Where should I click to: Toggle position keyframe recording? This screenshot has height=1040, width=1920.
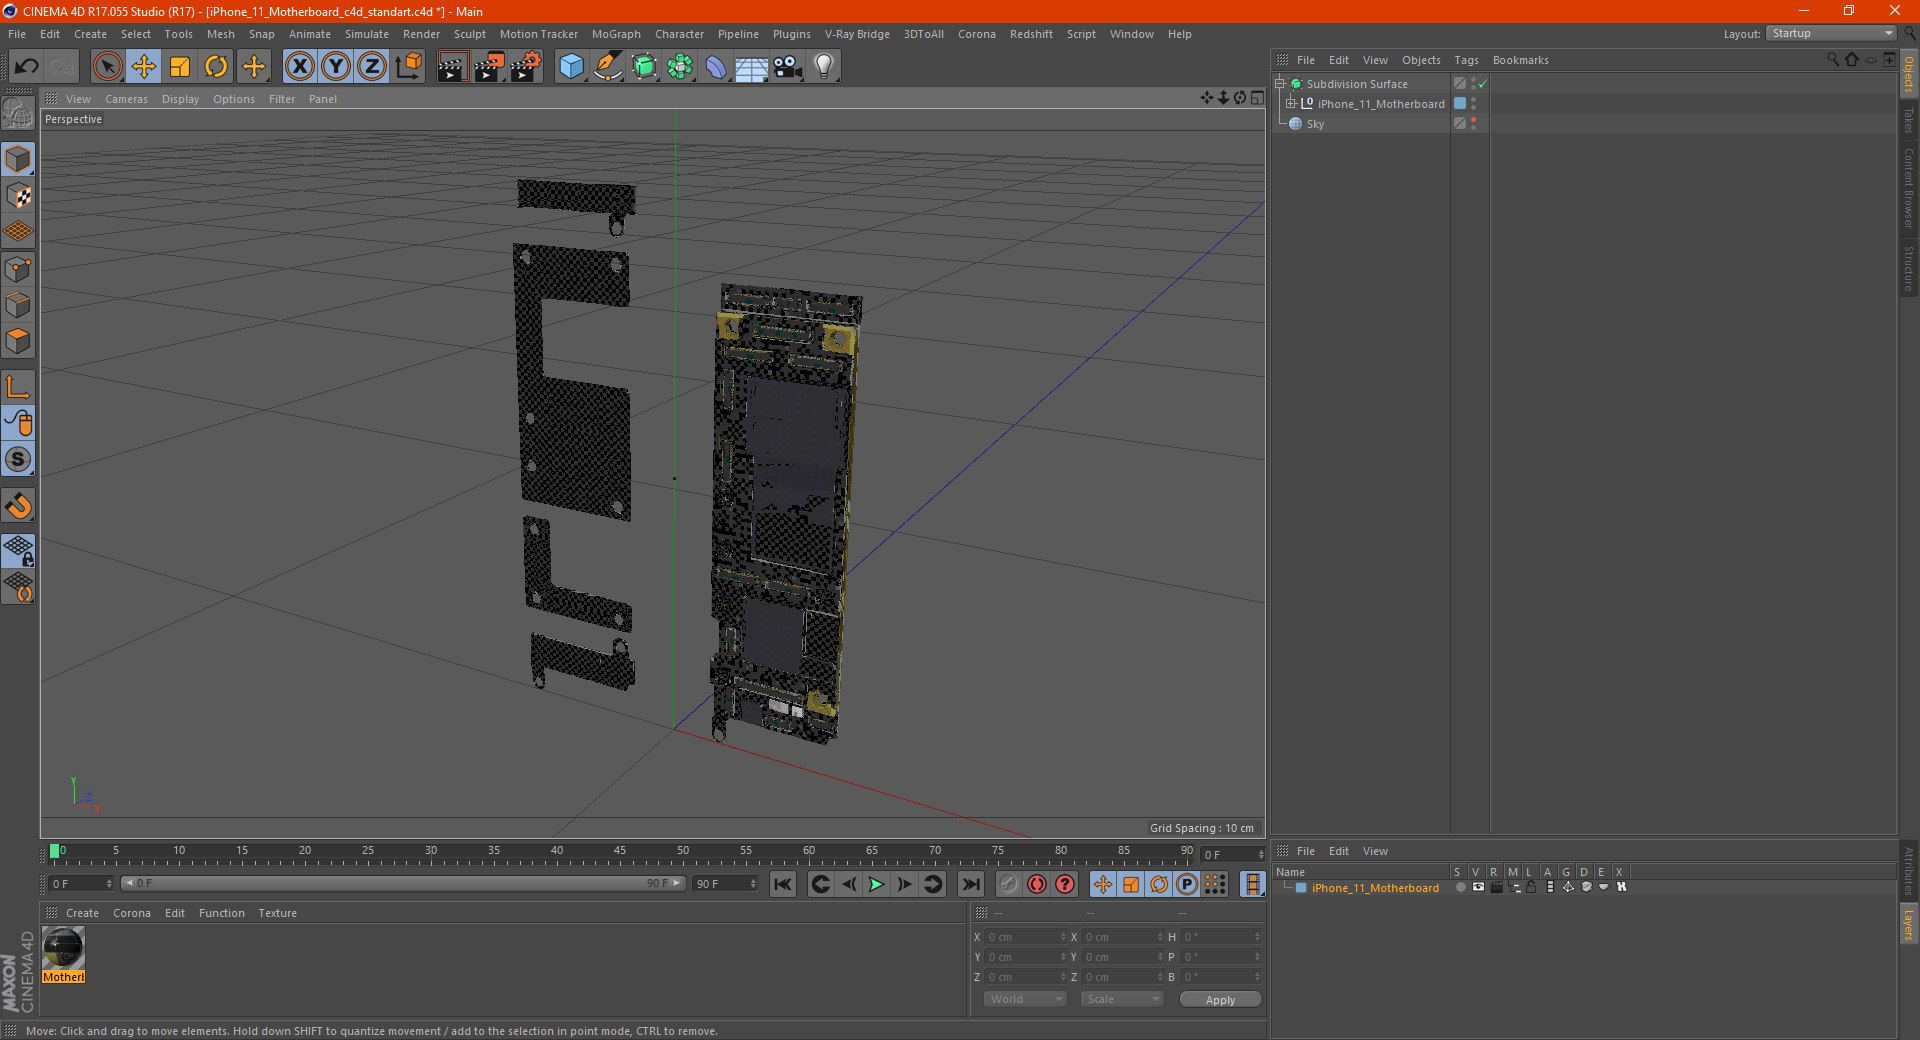tap(1103, 884)
